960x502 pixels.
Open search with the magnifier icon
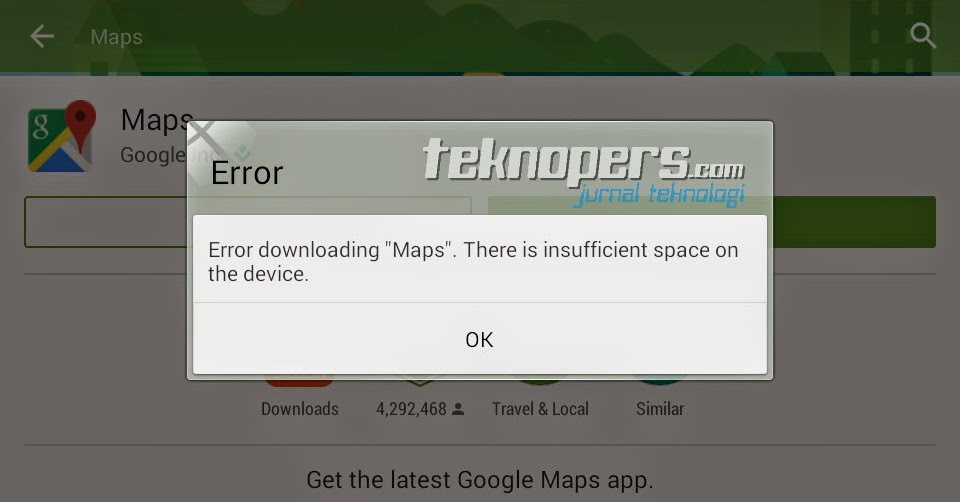click(923, 36)
